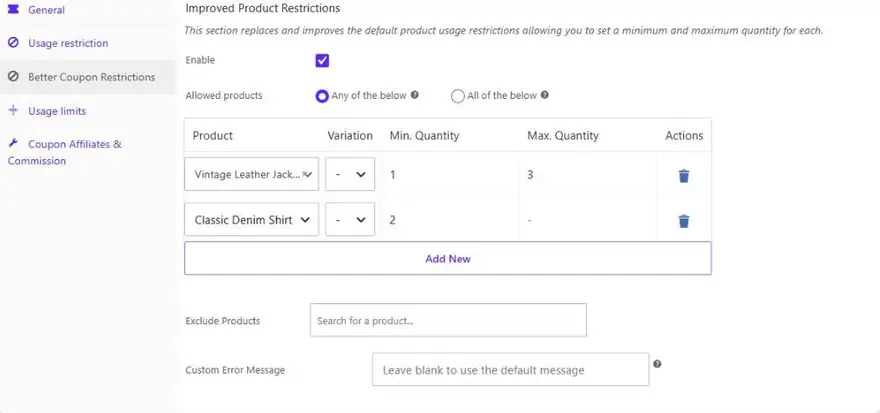This screenshot has height=413, width=880.
Task: Click Min. Quantity value 2
Action: click(x=393, y=220)
